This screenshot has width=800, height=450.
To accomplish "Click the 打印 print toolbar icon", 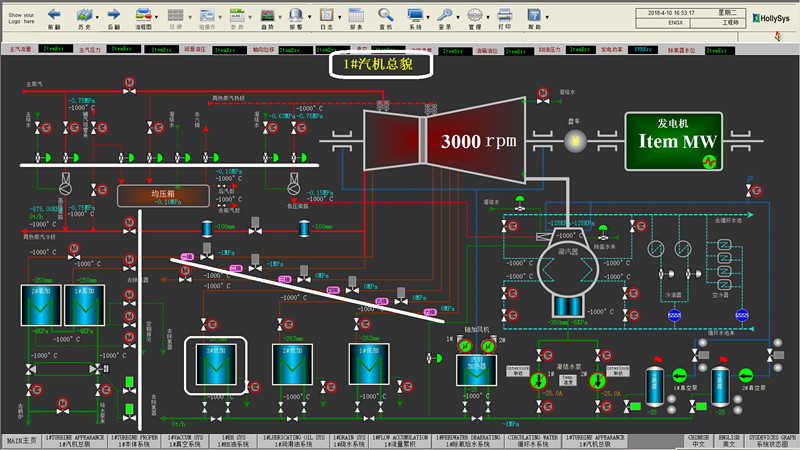I will 505,15.
